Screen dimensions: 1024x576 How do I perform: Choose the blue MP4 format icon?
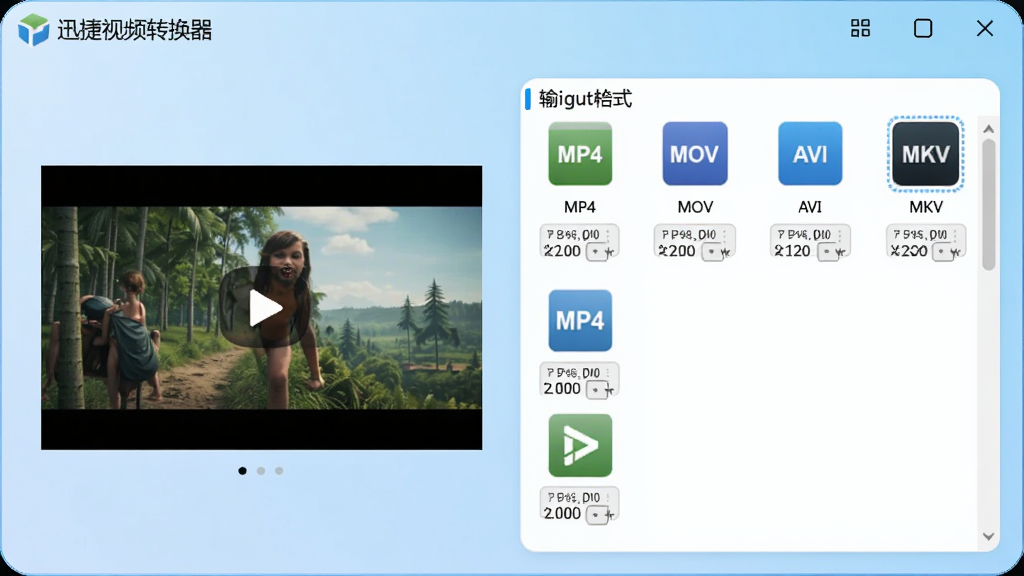pyautogui.click(x=580, y=321)
